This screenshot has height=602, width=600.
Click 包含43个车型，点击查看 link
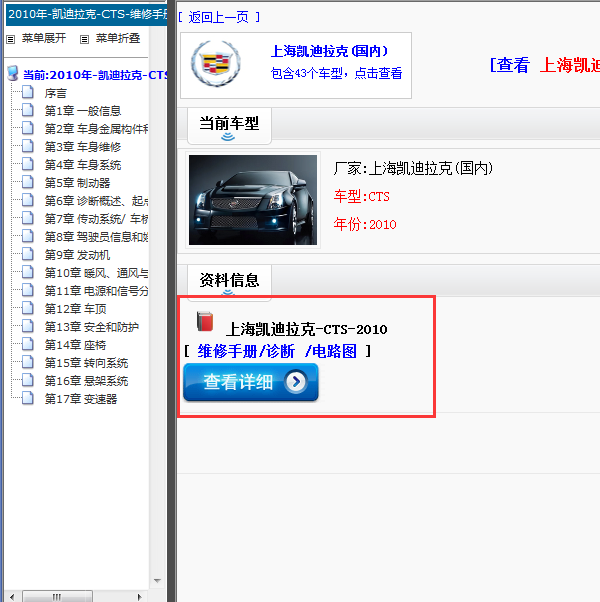click(336, 73)
